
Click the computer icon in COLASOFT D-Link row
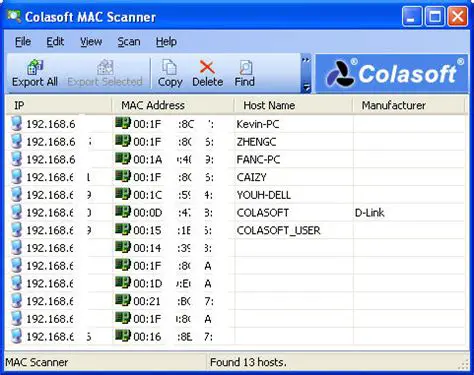(16, 212)
